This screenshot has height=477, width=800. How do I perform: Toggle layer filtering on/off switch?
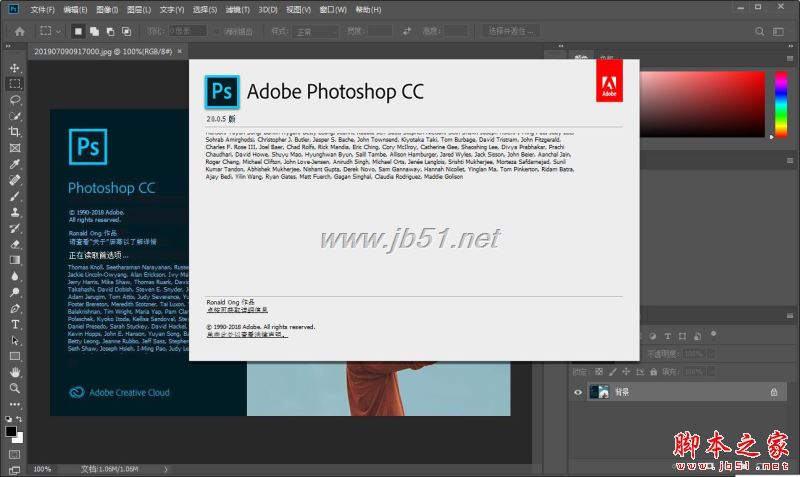click(713, 335)
